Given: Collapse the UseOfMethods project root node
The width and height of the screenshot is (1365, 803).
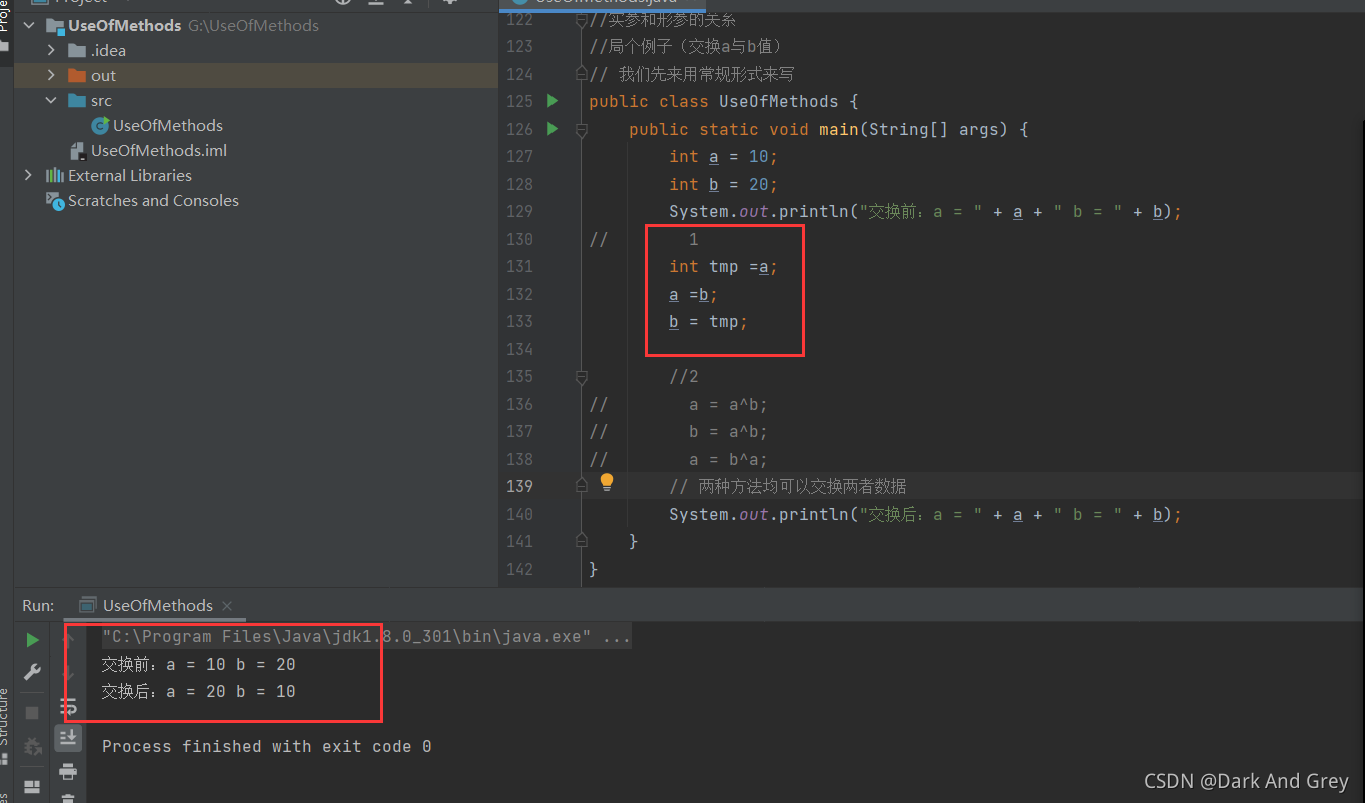Looking at the screenshot, I should point(28,25).
